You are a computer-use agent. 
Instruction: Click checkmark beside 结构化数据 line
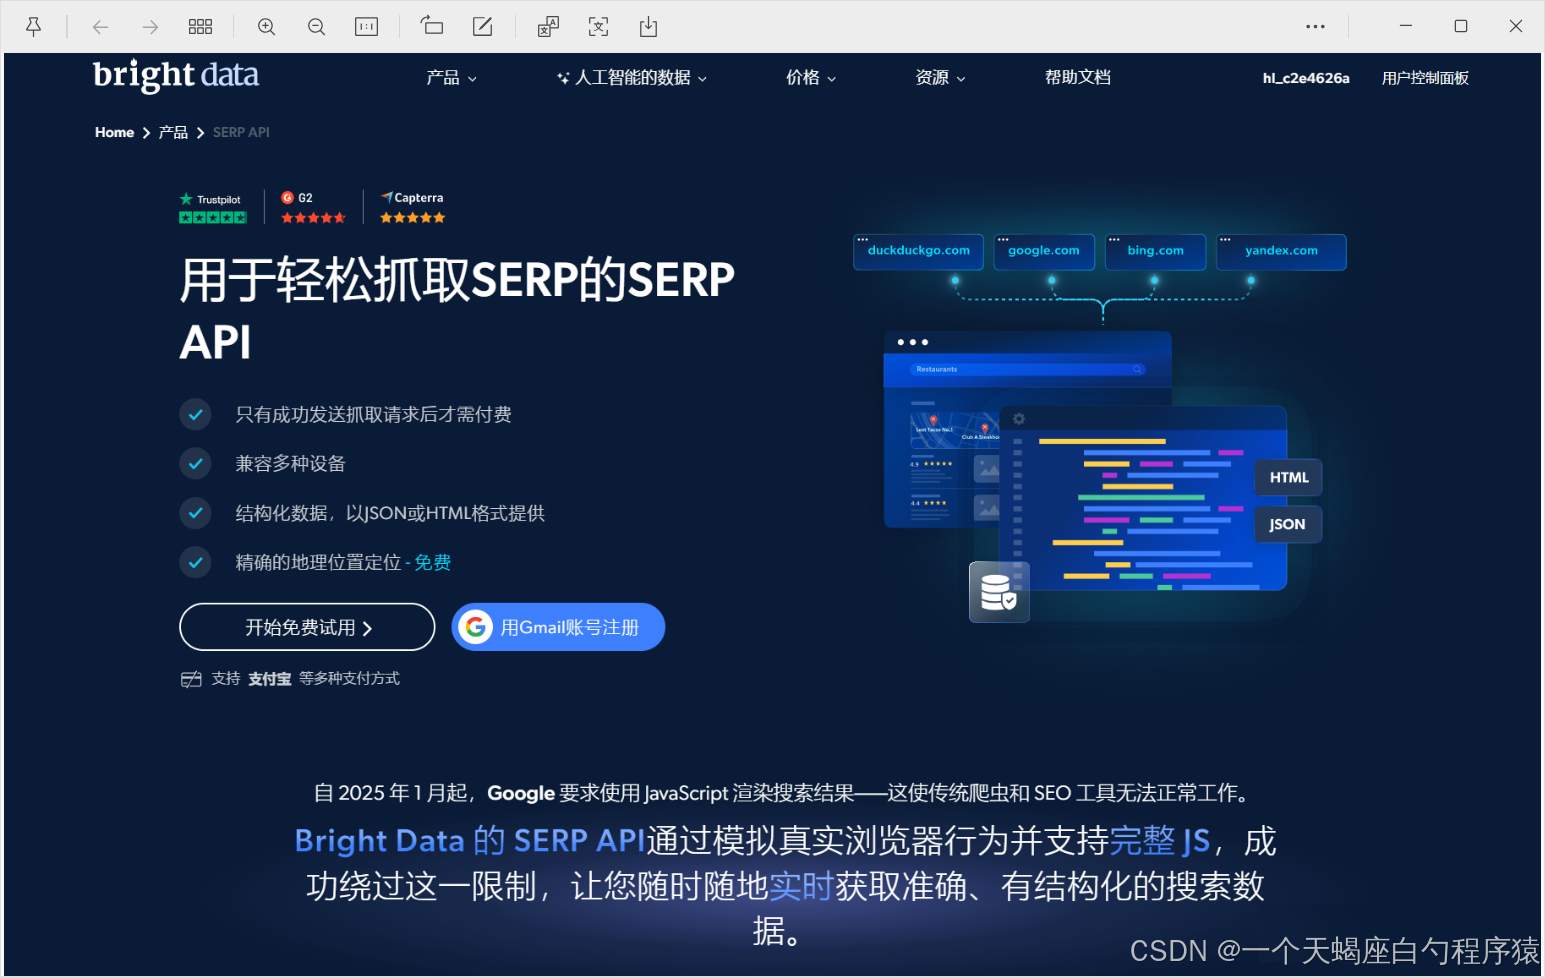[x=195, y=513]
